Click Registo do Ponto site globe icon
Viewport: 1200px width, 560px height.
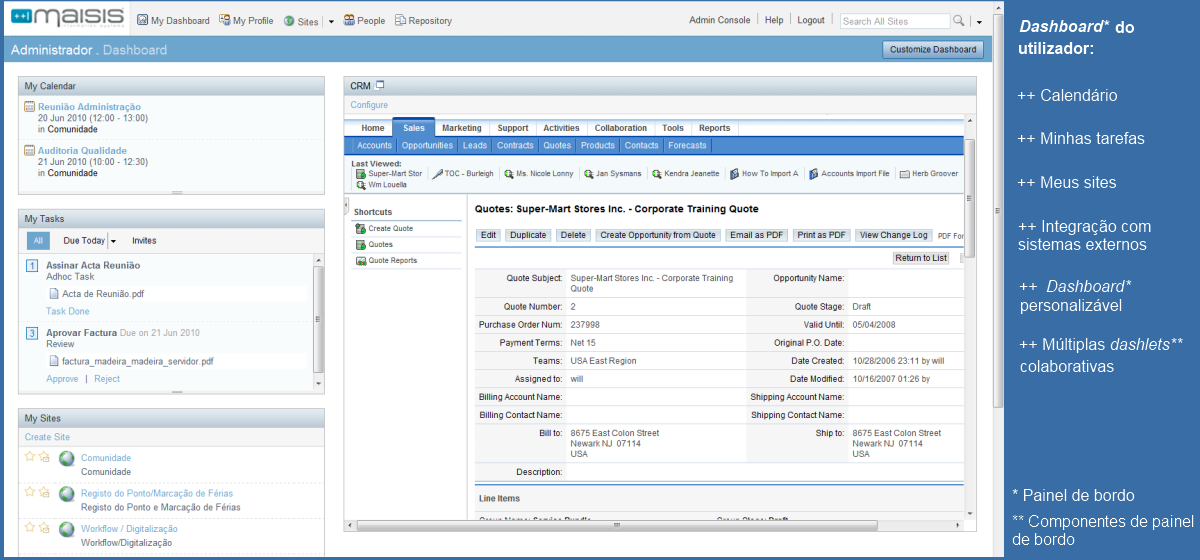click(x=67, y=494)
